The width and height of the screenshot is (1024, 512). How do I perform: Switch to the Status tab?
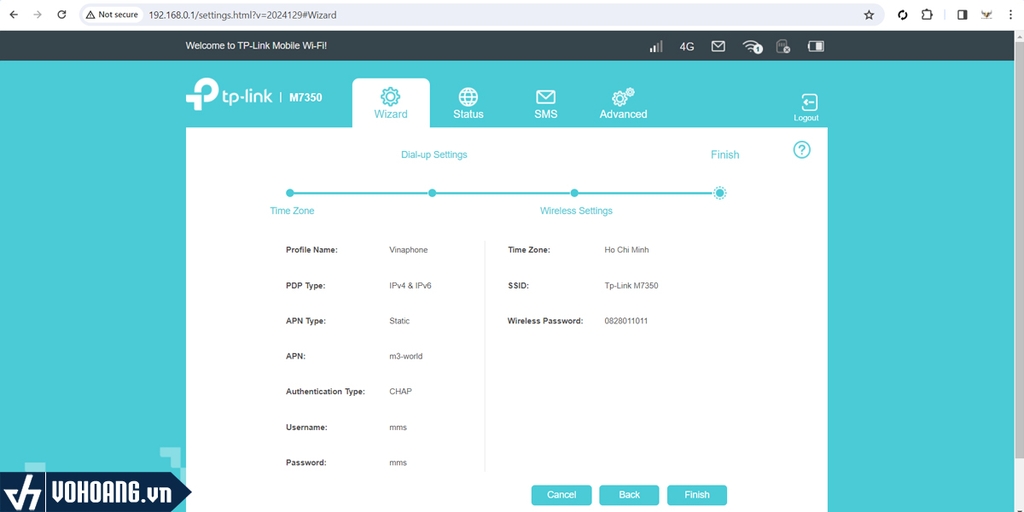pos(468,103)
